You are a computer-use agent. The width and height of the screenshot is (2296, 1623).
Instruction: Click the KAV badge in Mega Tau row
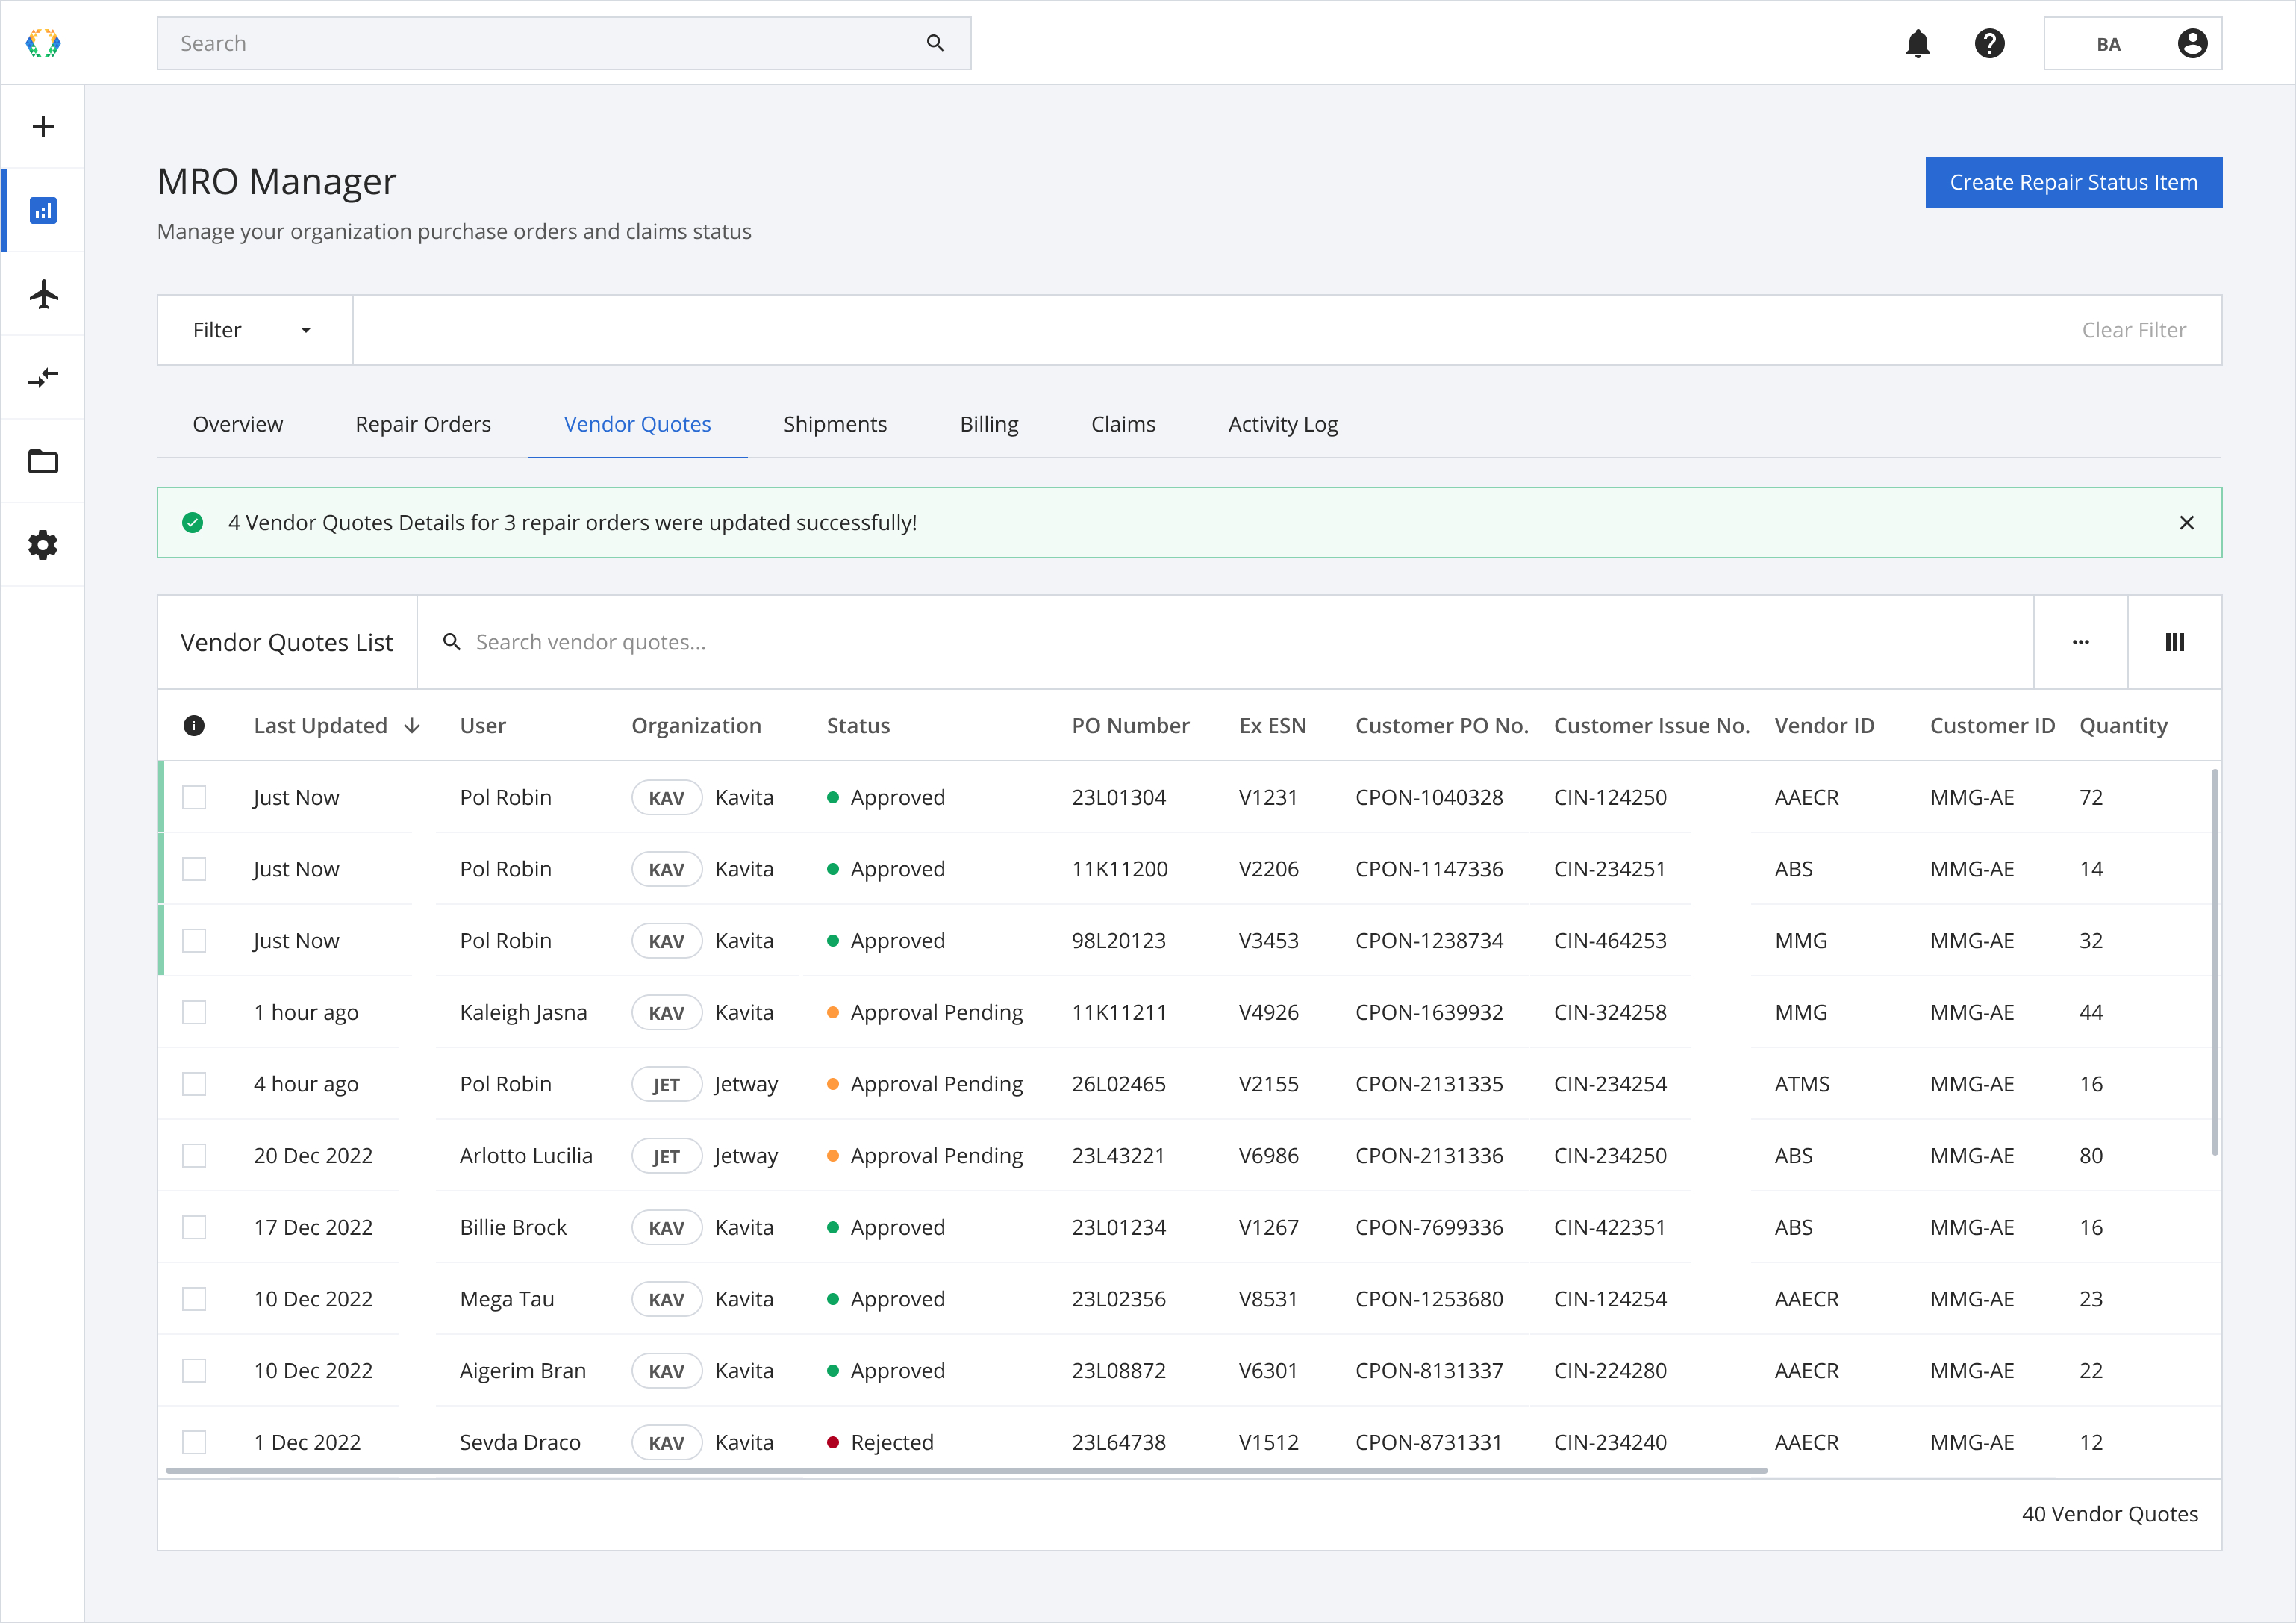666,1299
